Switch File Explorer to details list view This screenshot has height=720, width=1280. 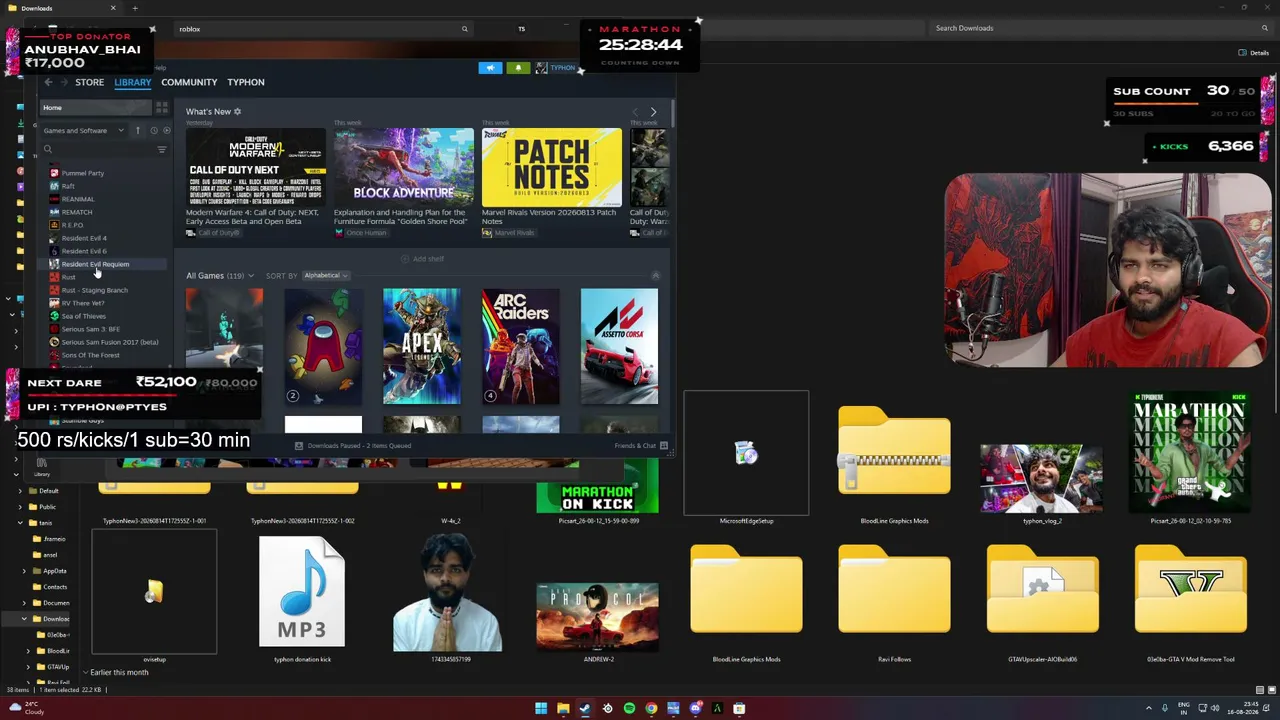(x=1259, y=690)
